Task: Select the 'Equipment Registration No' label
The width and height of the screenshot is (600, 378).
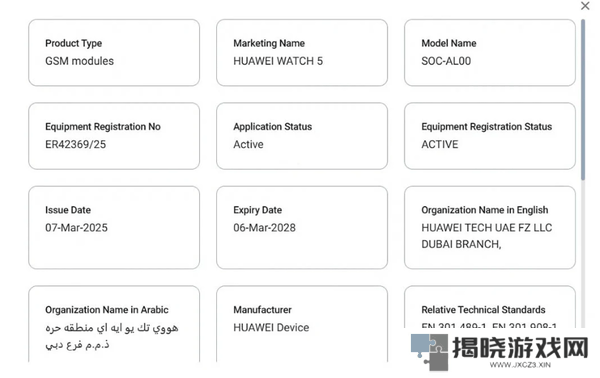Action: tap(103, 127)
